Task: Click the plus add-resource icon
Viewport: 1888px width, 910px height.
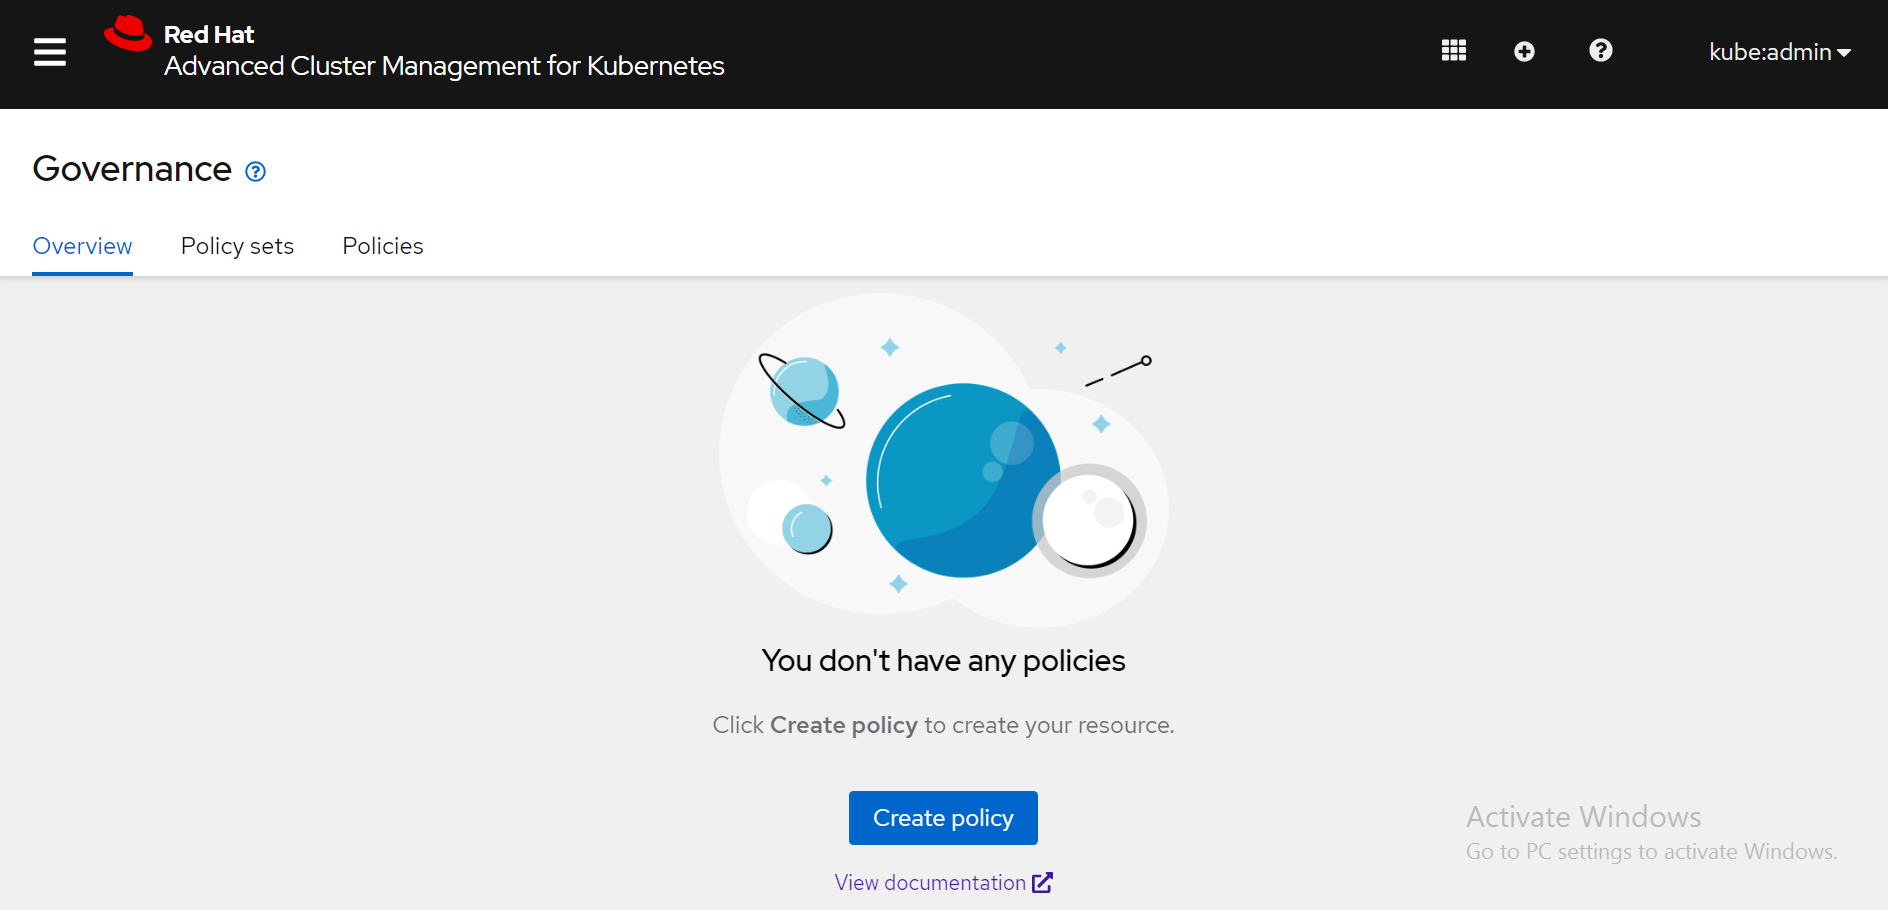Action: point(1524,52)
